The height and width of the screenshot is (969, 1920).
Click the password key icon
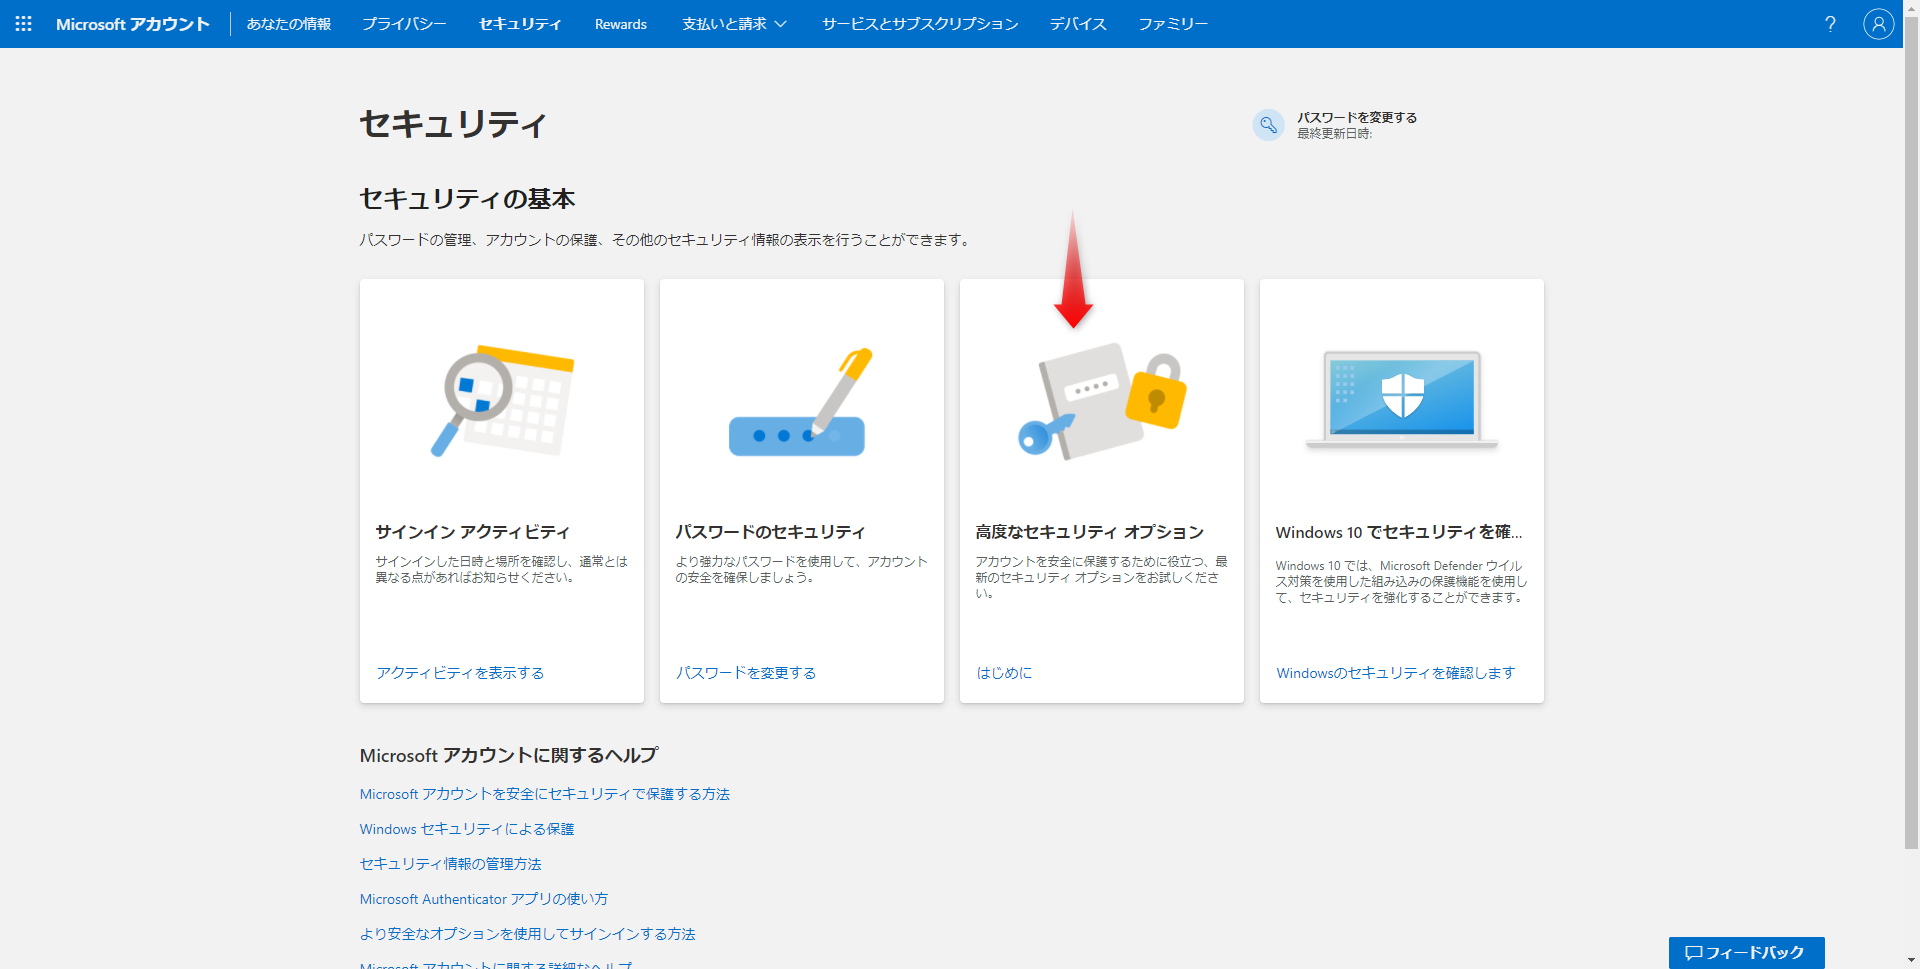[x=1268, y=125]
